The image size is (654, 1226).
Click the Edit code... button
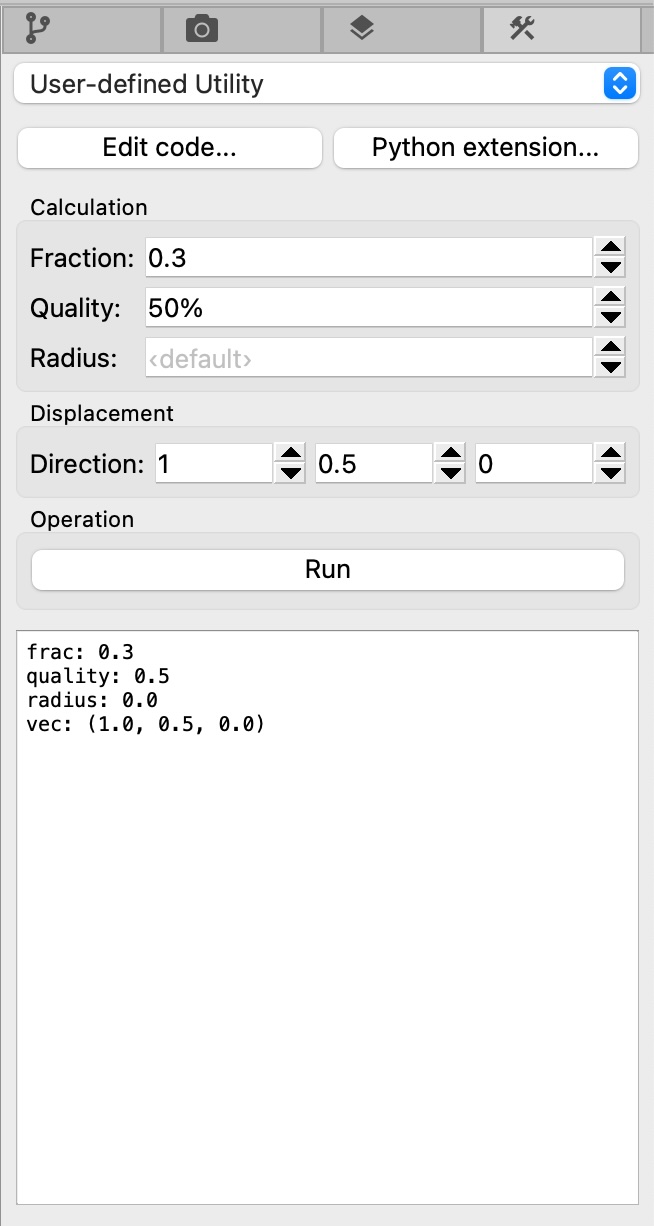(x=169, y=148)
